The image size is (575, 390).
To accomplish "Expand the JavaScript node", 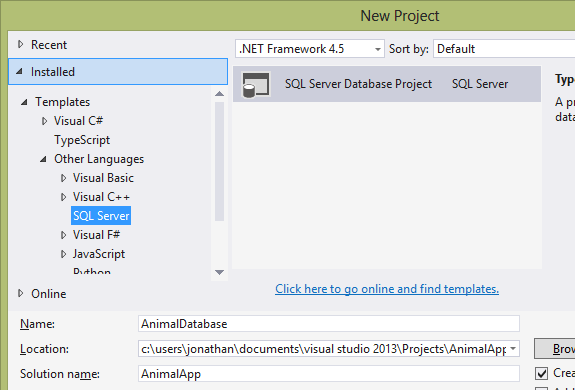I will pyautogui.click(x=63, y=254).
